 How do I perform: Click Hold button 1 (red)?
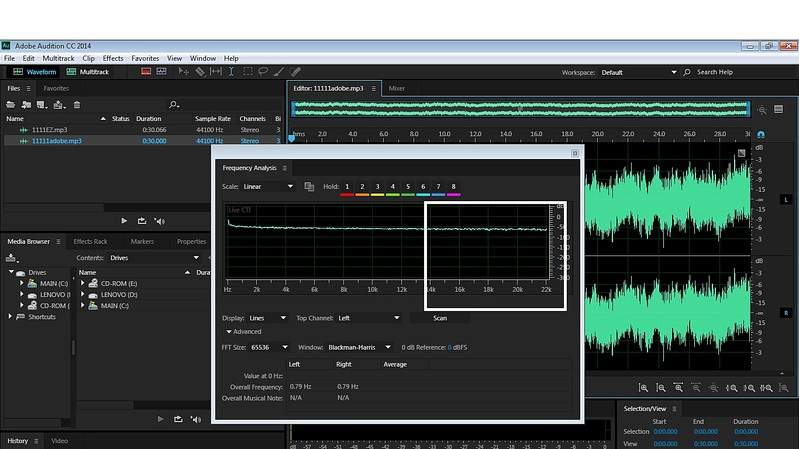point(347,187)
